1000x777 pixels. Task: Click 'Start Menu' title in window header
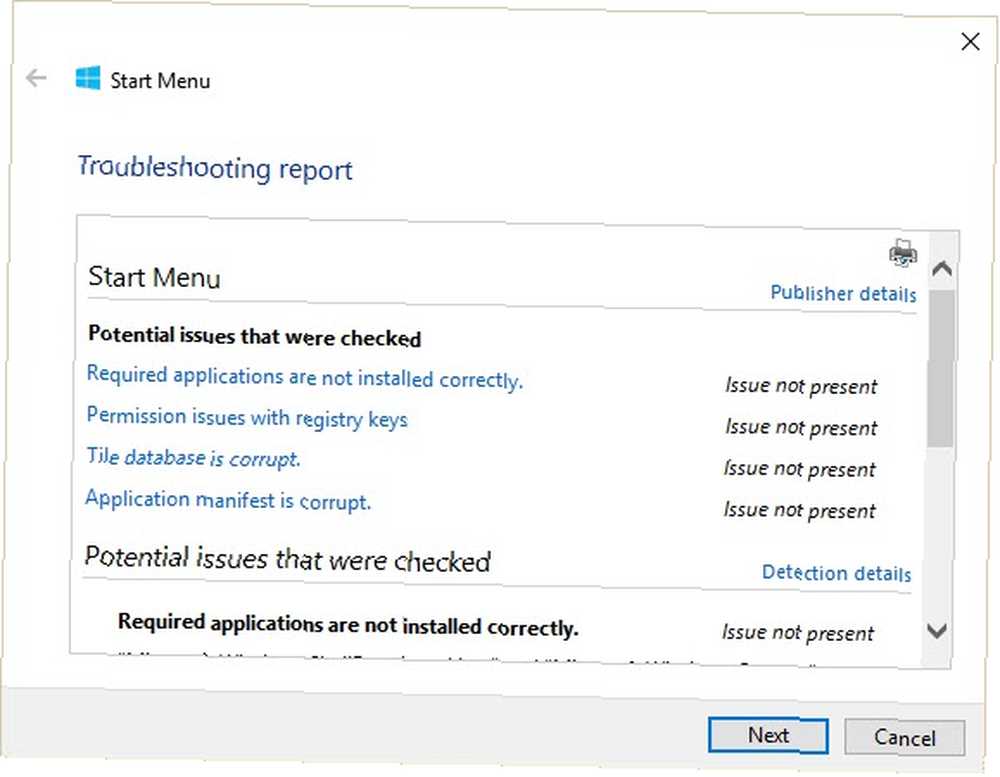(160, 81)
